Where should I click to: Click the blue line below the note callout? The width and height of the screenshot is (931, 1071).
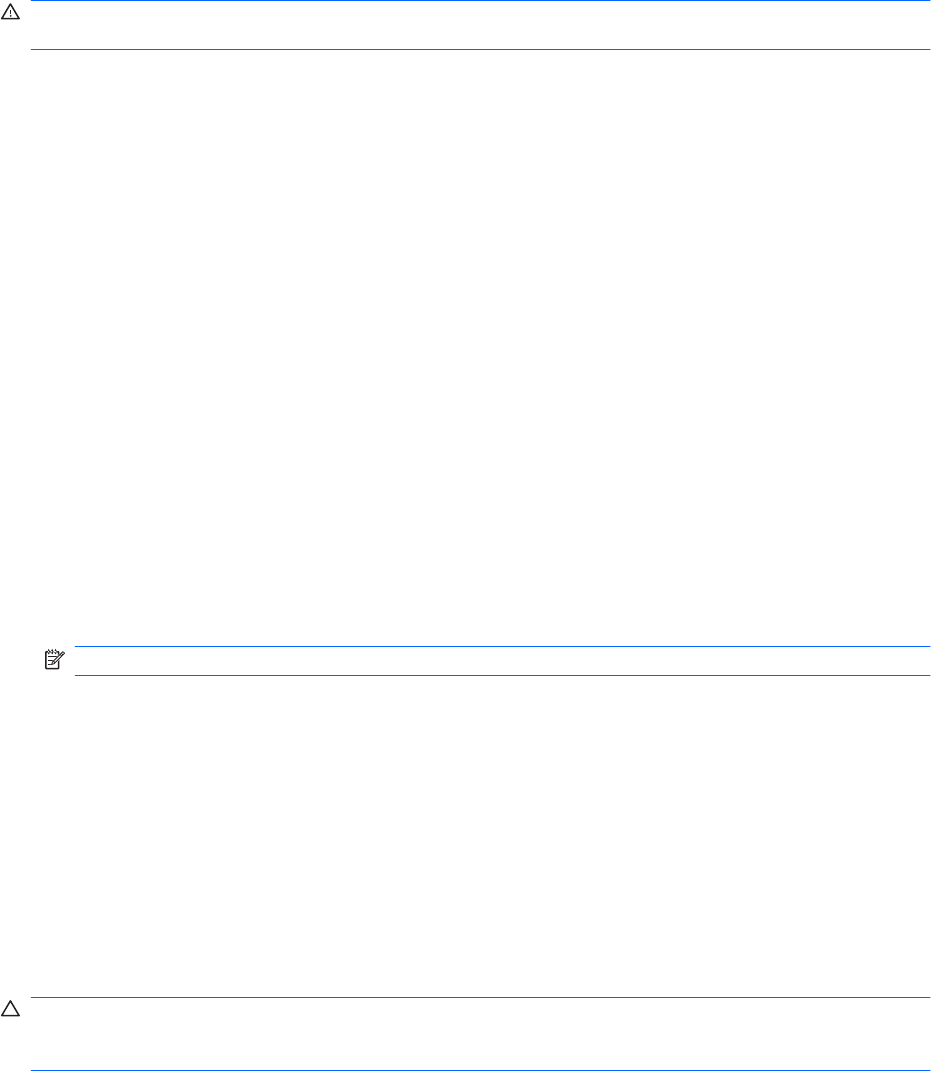502,676
